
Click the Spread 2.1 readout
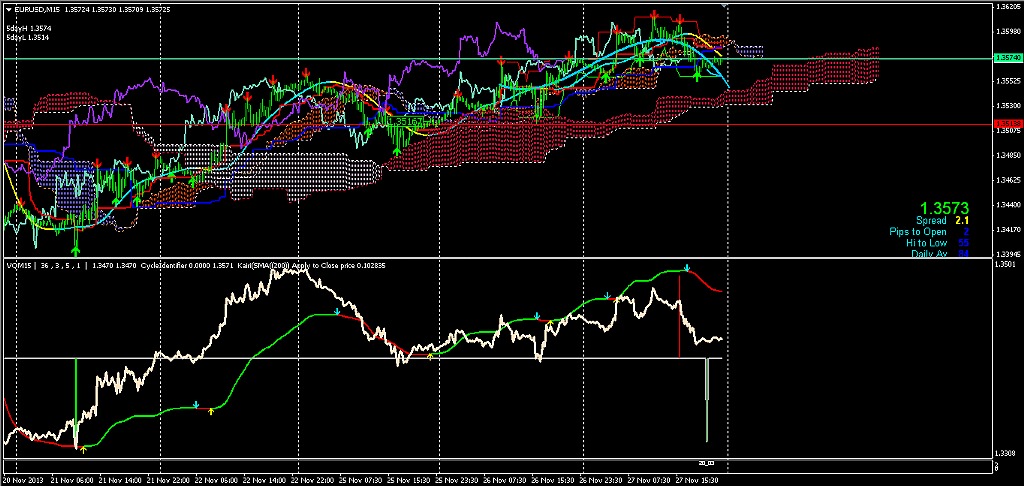click(941, 221)
